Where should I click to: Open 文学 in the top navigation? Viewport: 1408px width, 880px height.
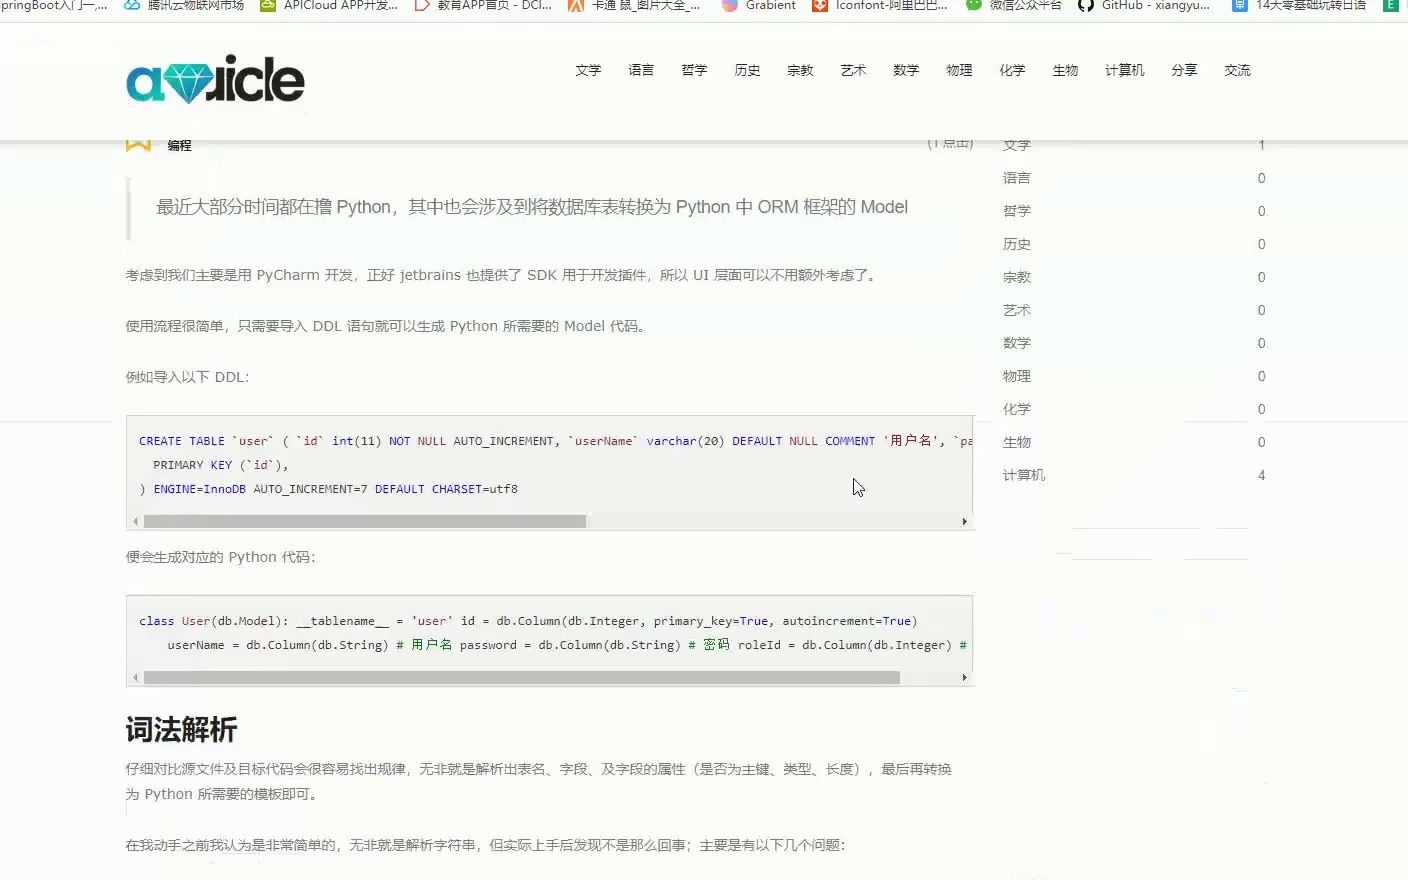point(588,70)
